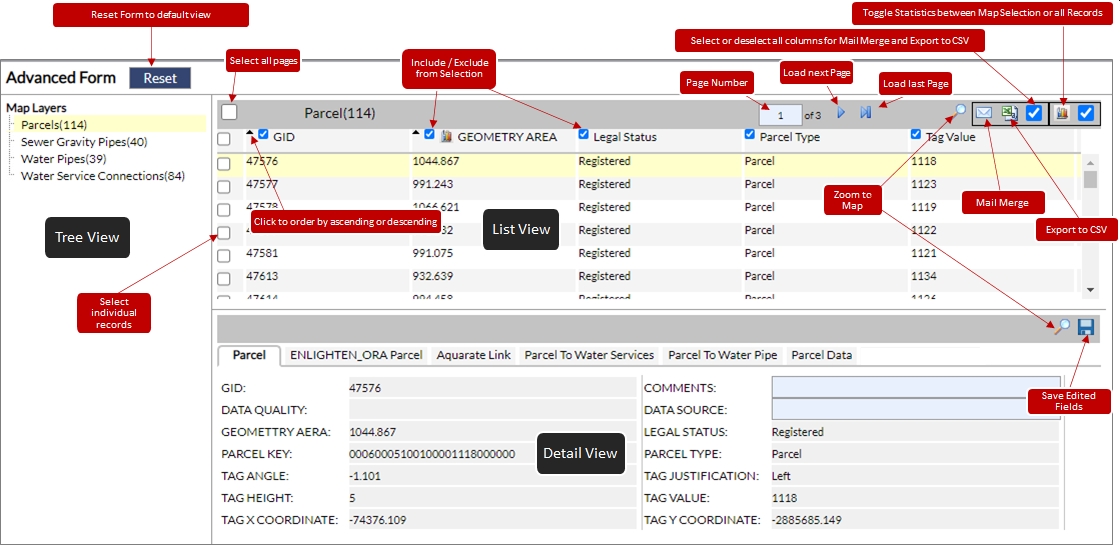
Task: Jump to the last page of records
Action: (866, 113)
